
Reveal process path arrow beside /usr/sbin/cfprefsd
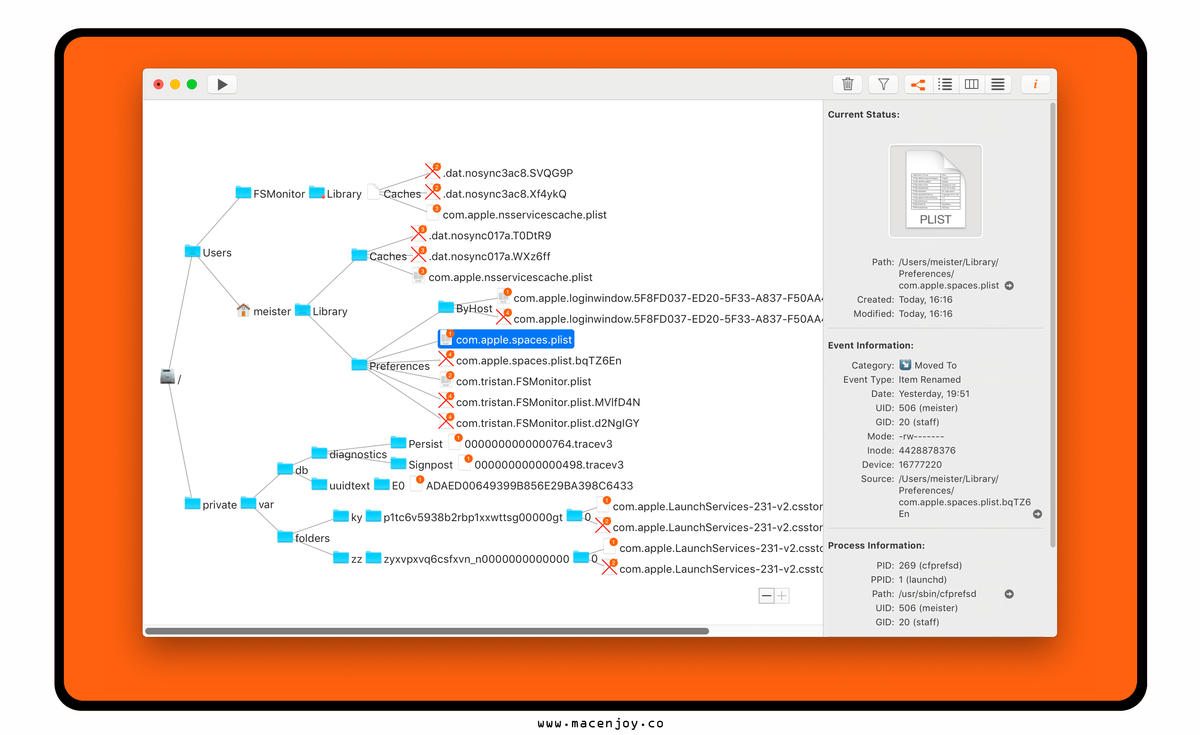click(x=1009, y=594)
